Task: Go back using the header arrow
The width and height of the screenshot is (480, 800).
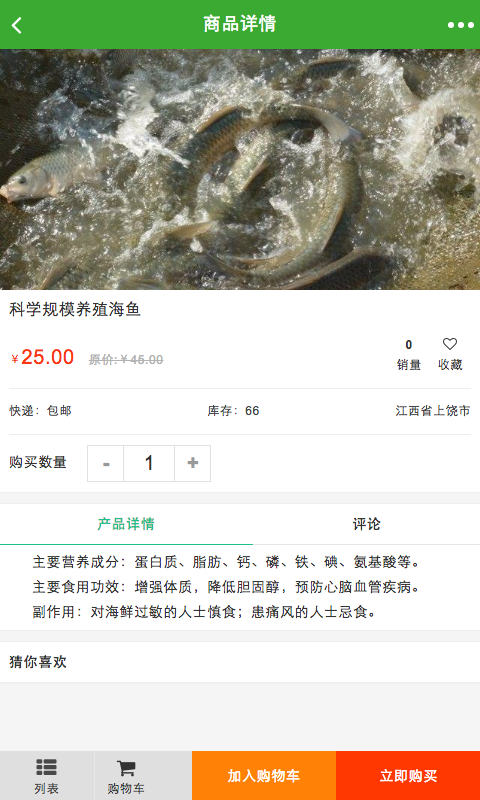Action: [x=16, y=24]
